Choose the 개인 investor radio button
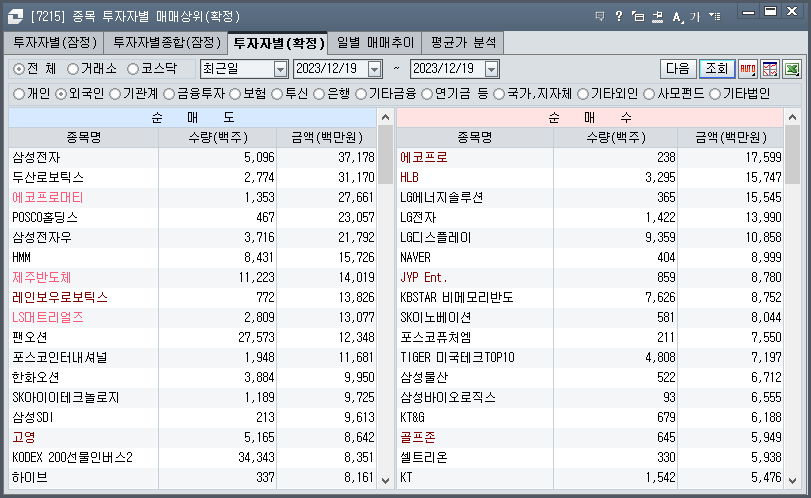This screenshot has width=811, height=498. point(19,94)
